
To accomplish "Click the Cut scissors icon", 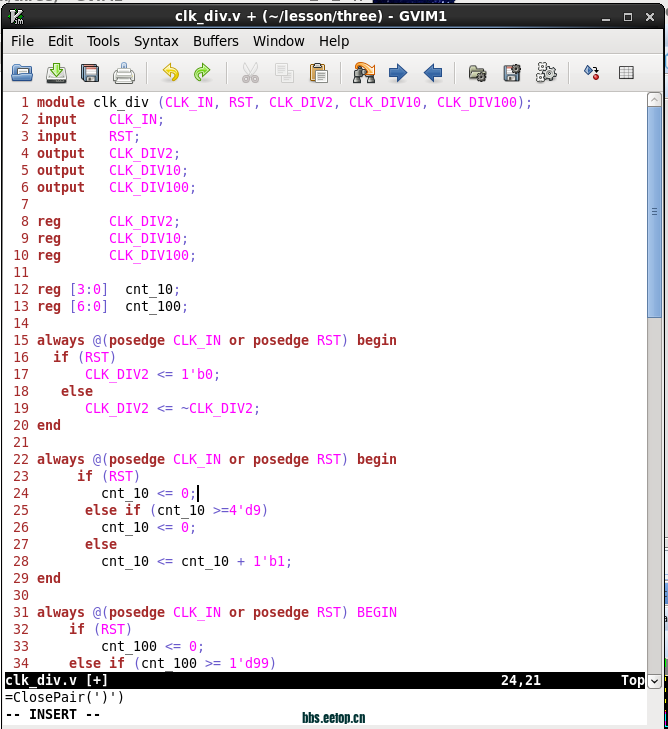I will coord(251,73).
